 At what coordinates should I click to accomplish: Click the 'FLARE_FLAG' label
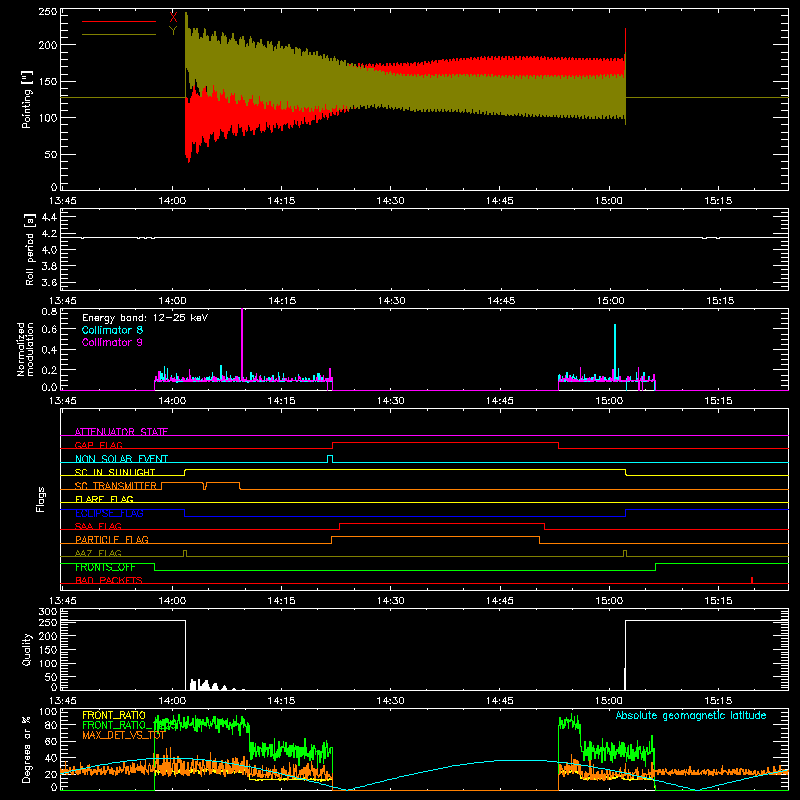tap(104, 499)
